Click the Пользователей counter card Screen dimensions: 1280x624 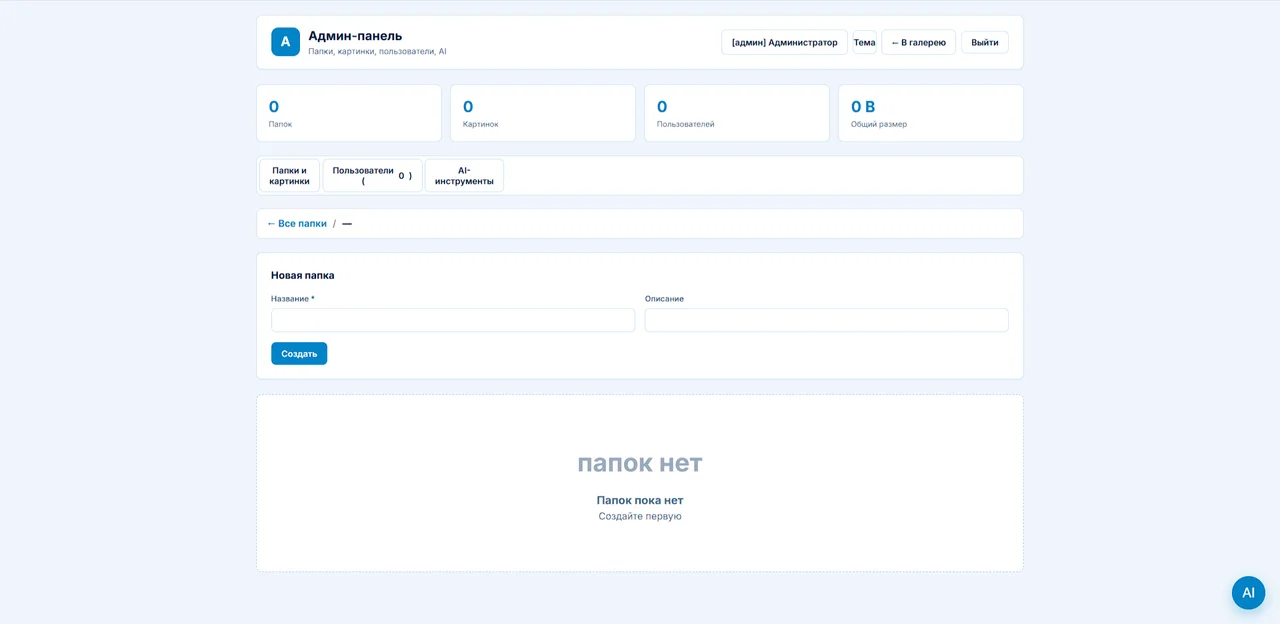[x=737, y=113]
